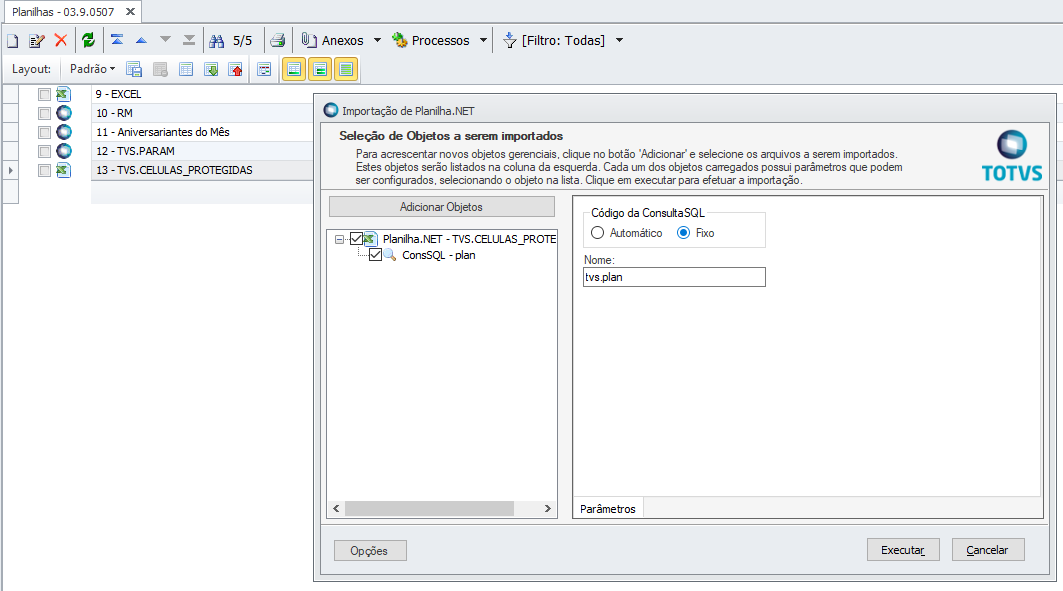Collapse the Planilha.NET tree node
The image size is (1063, 591).
pos(339,239)
